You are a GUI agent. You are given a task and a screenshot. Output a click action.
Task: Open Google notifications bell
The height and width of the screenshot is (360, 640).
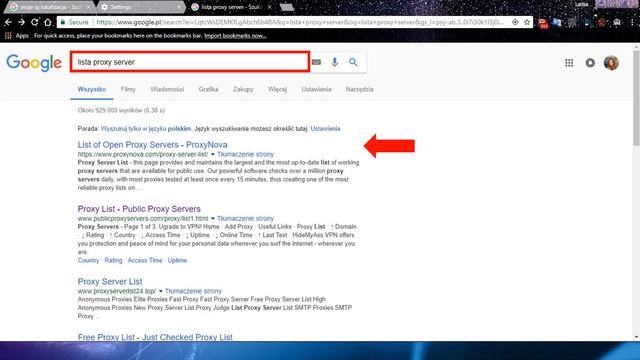click(590, 63)
